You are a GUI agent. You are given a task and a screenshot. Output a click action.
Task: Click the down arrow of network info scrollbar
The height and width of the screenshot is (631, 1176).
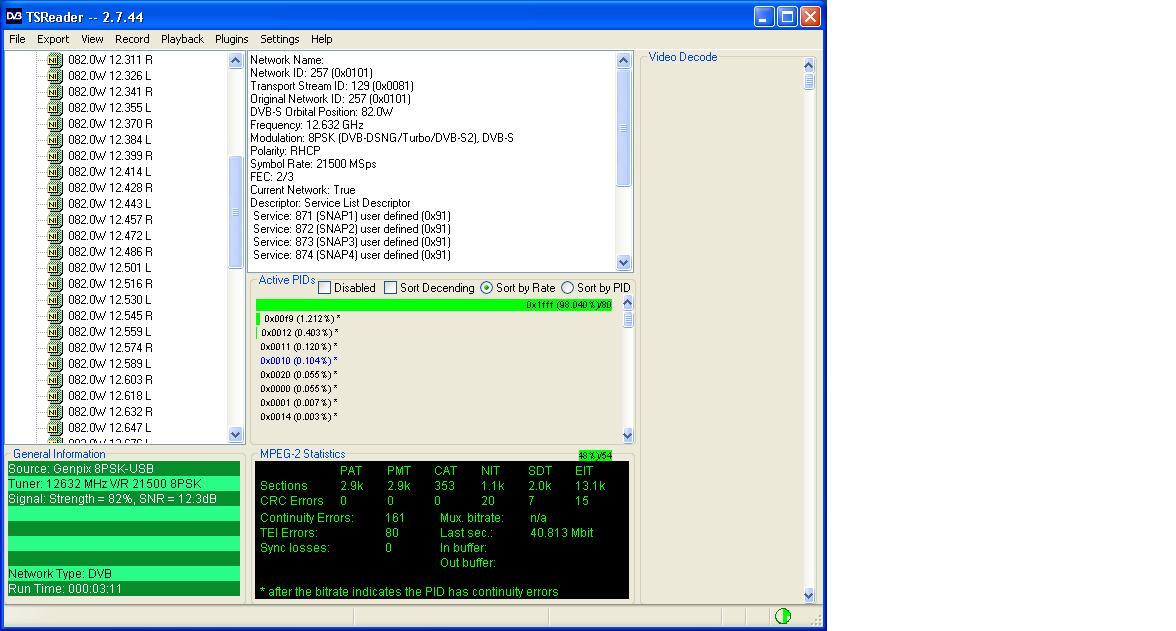pyautogui.click(x=623, y=263)
